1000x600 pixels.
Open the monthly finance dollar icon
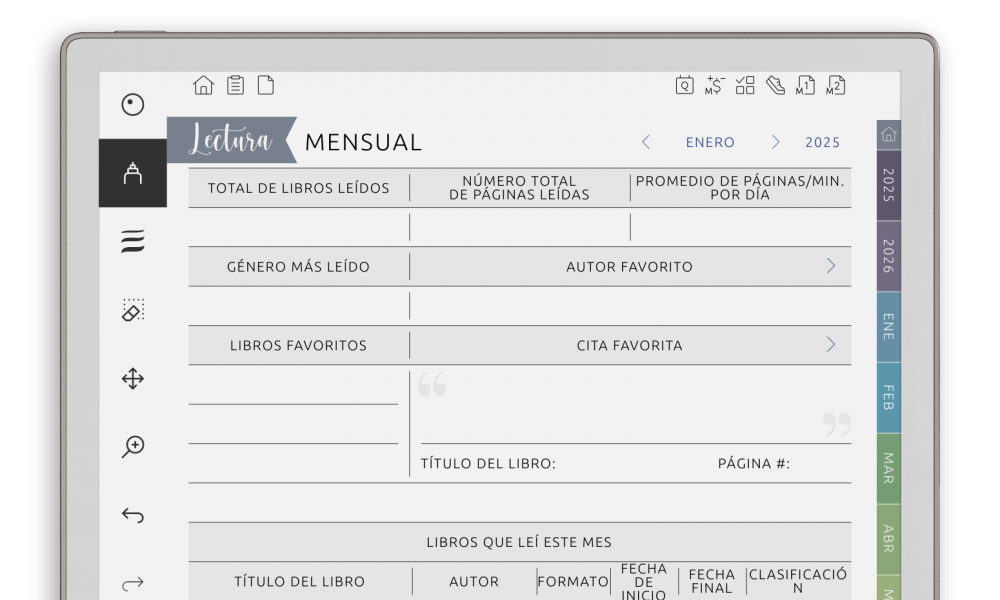click(x=714, y=85)
